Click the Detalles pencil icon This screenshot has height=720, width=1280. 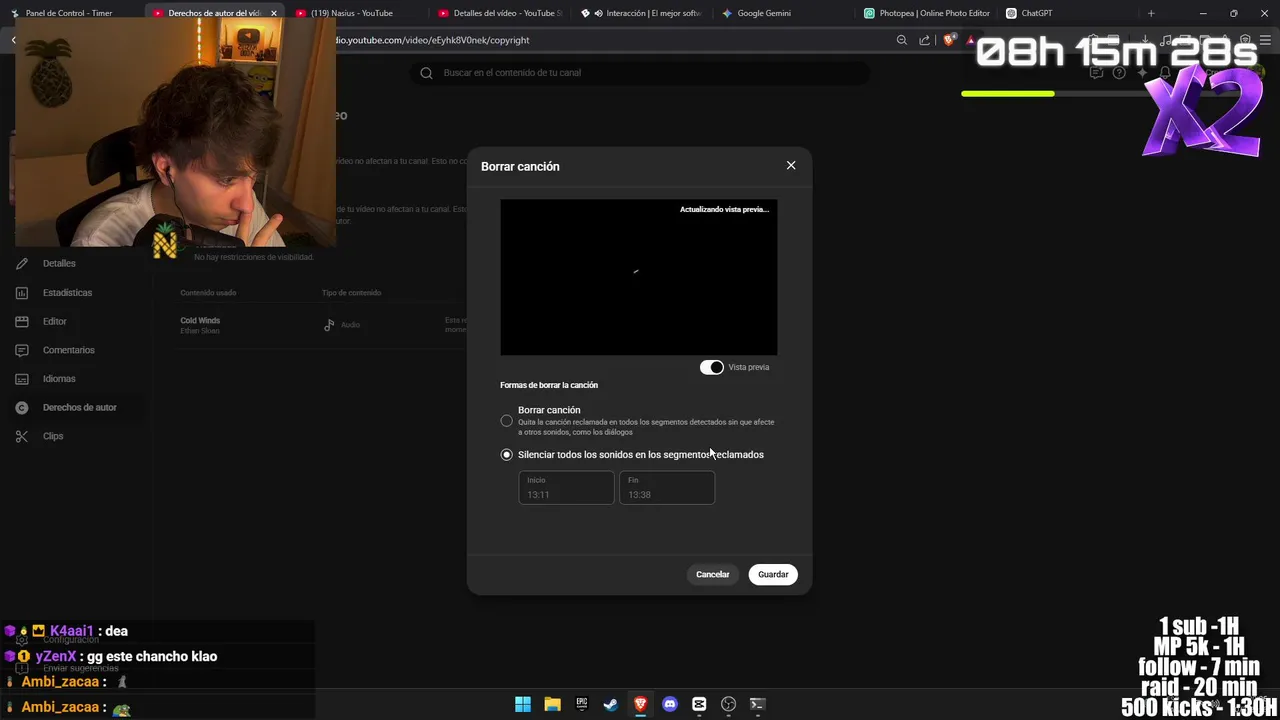(x=22, y=264)
